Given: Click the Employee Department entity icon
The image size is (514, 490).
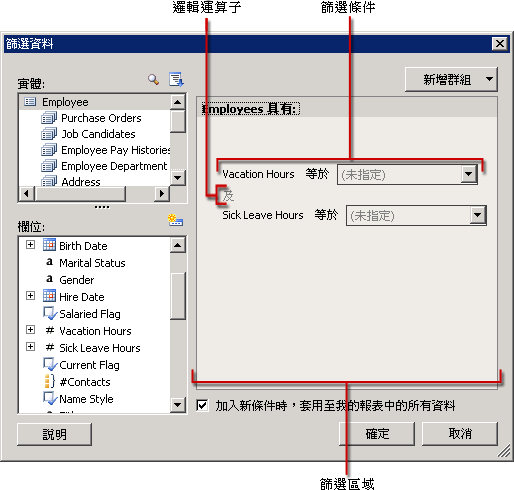Looking at the screenshot, I should (x=49, y=166).
